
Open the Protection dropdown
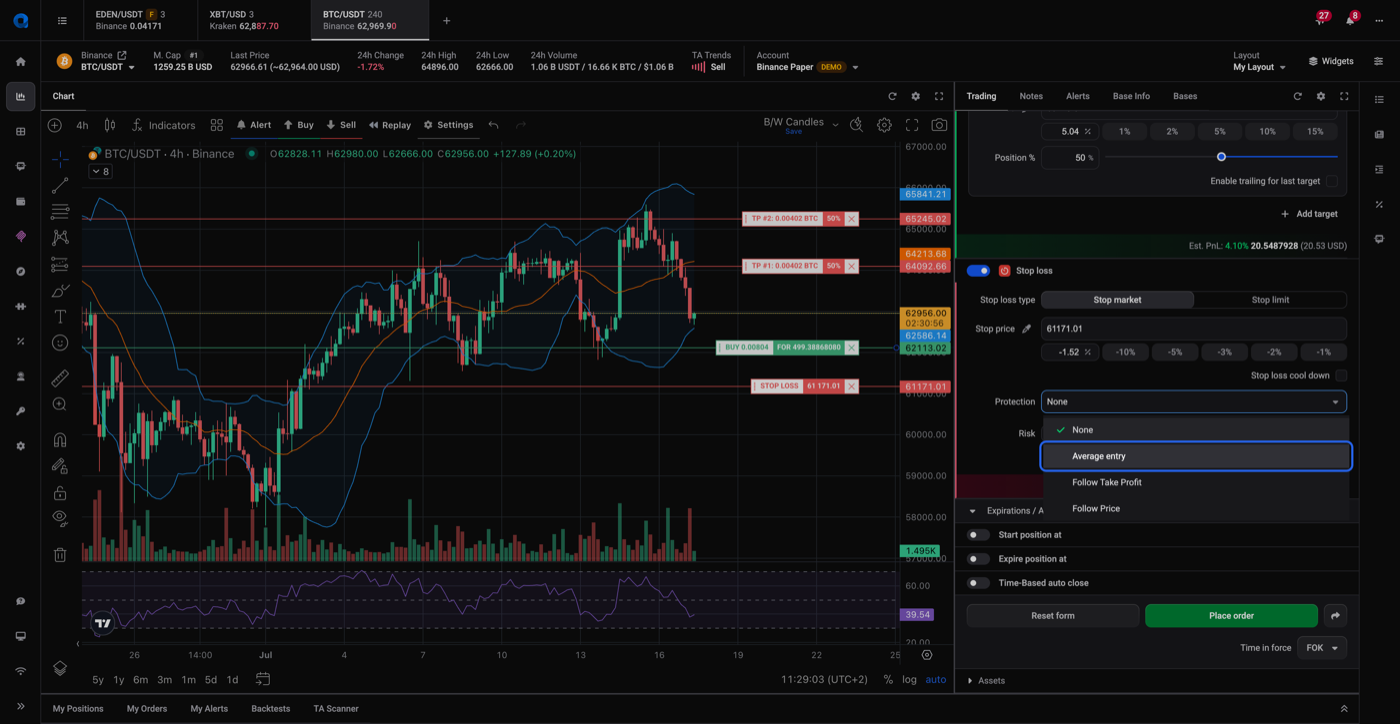pyautogui.click(x=1194, y=402)
